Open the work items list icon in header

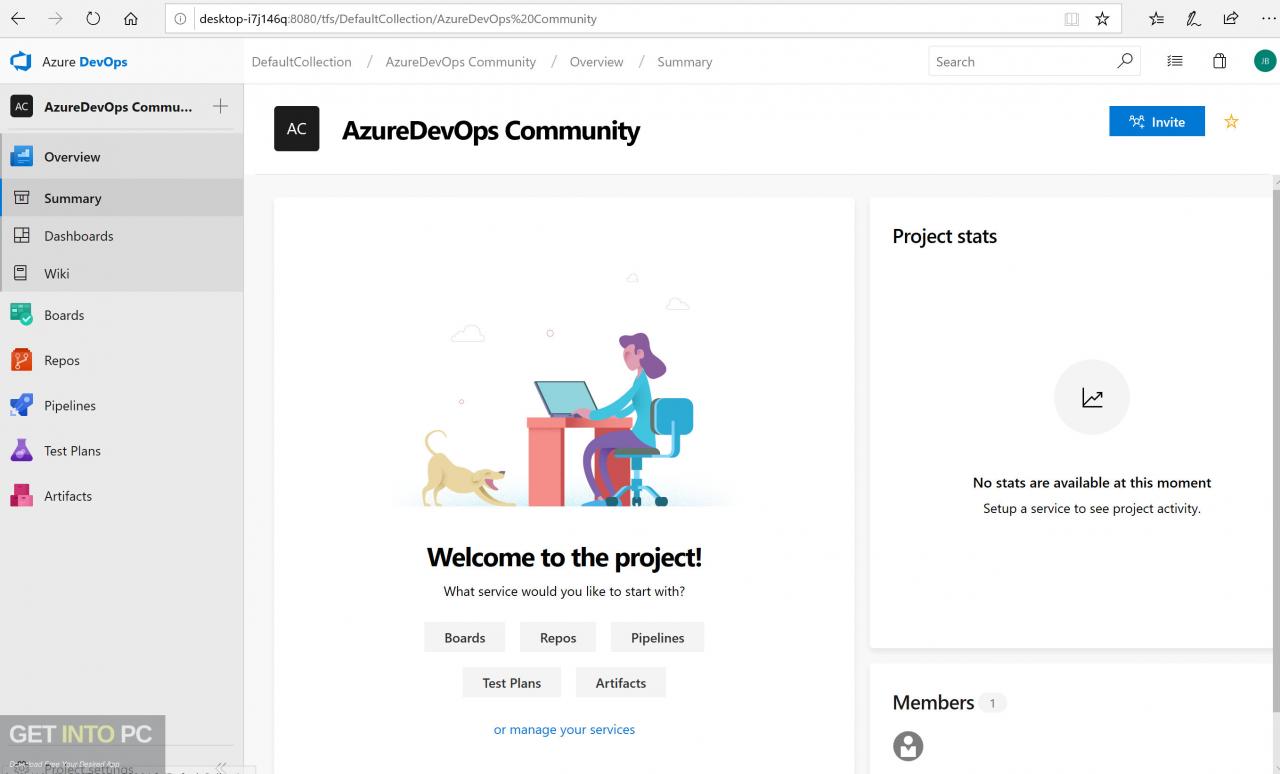pyautogui.click(x=1175, y=61)
